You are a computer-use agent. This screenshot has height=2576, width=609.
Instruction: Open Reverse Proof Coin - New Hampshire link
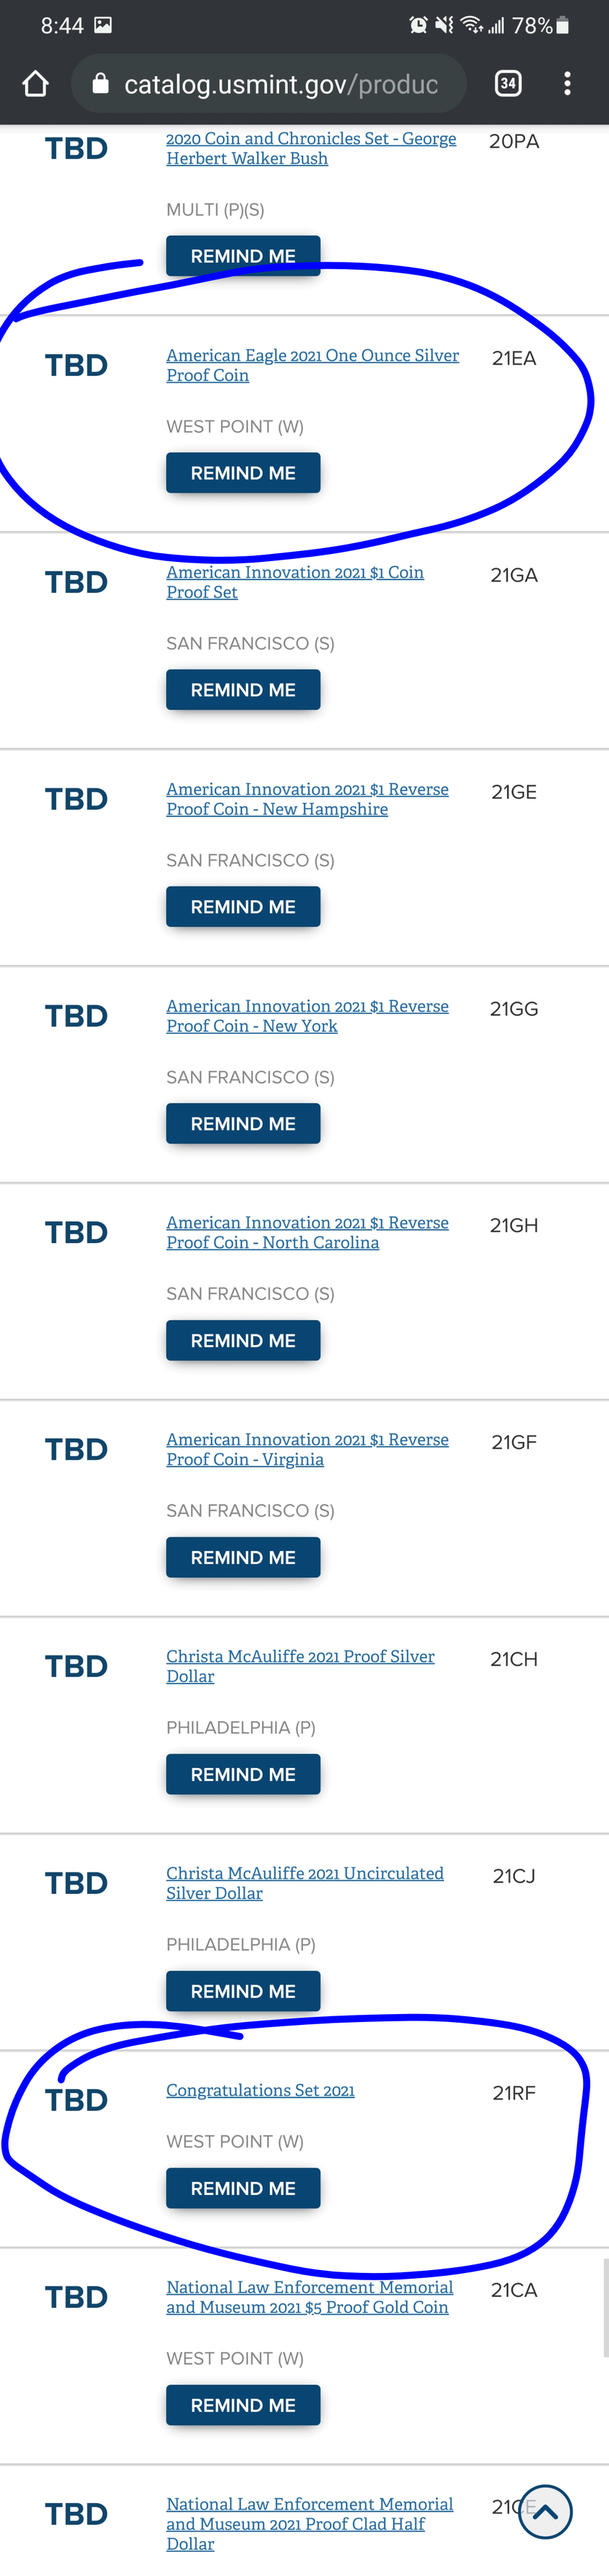pyautogui.click(x=307, y=799)
